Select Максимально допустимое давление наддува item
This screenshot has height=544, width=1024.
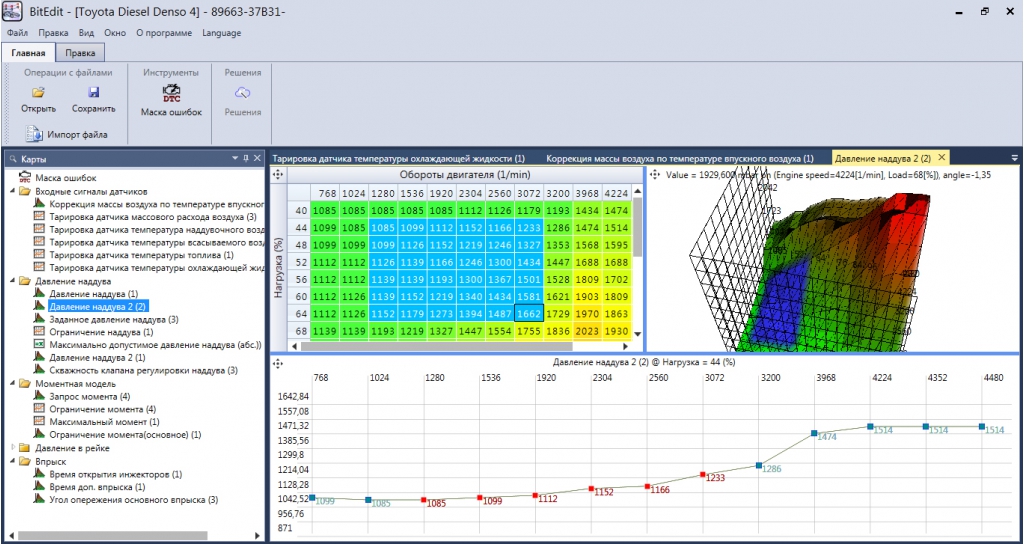(155, 345)
